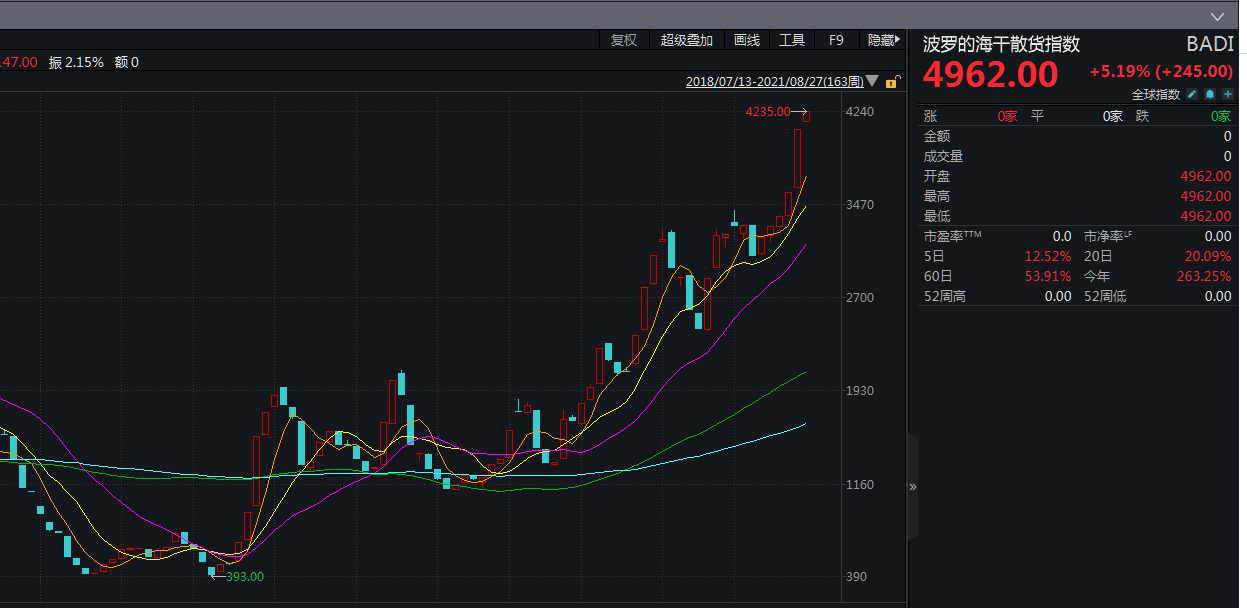Select the 画线 drawing tool tab
The image size is (1247, 608).
[x=747, y=40]
